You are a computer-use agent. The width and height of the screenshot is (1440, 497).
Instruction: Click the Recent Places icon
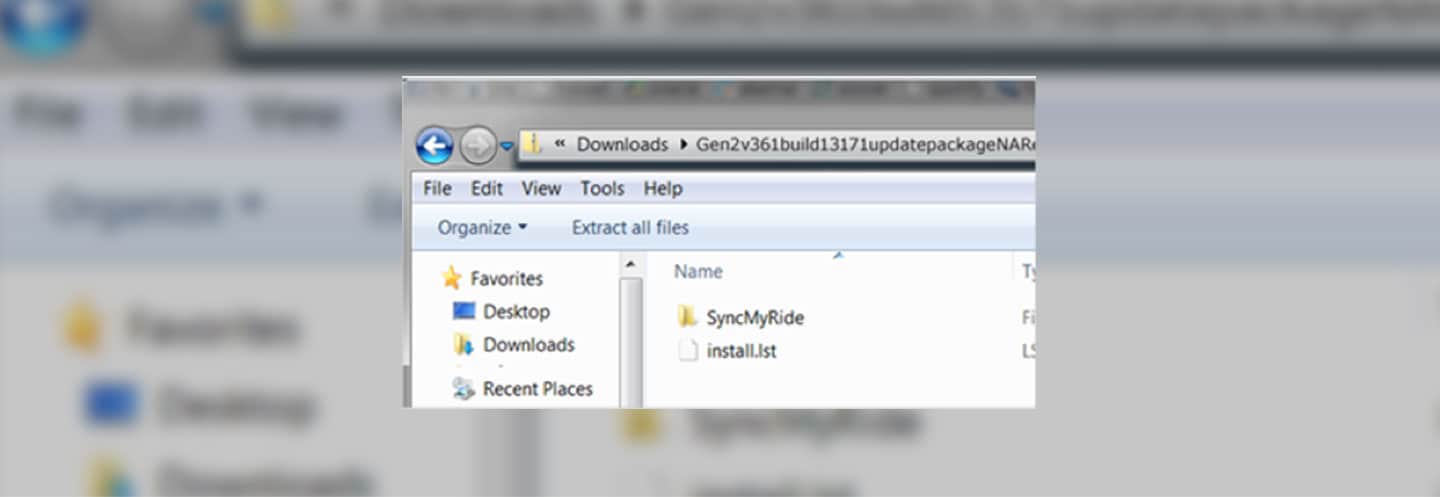(464, 389)
